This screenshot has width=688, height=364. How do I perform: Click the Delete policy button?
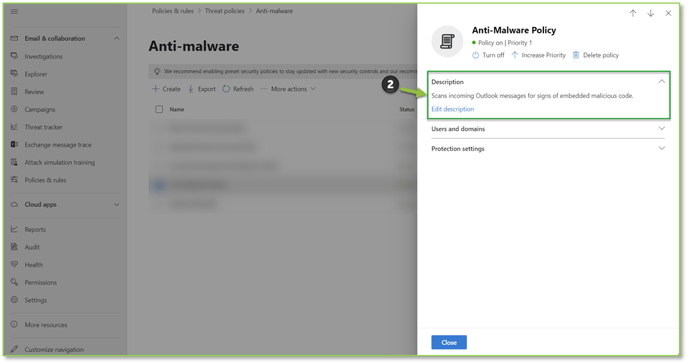tap(595, 55)
